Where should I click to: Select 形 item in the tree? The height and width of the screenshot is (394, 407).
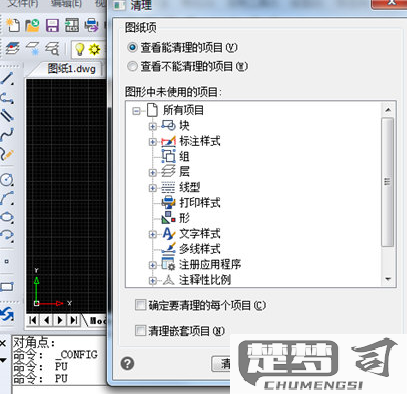tap(184, 218)
